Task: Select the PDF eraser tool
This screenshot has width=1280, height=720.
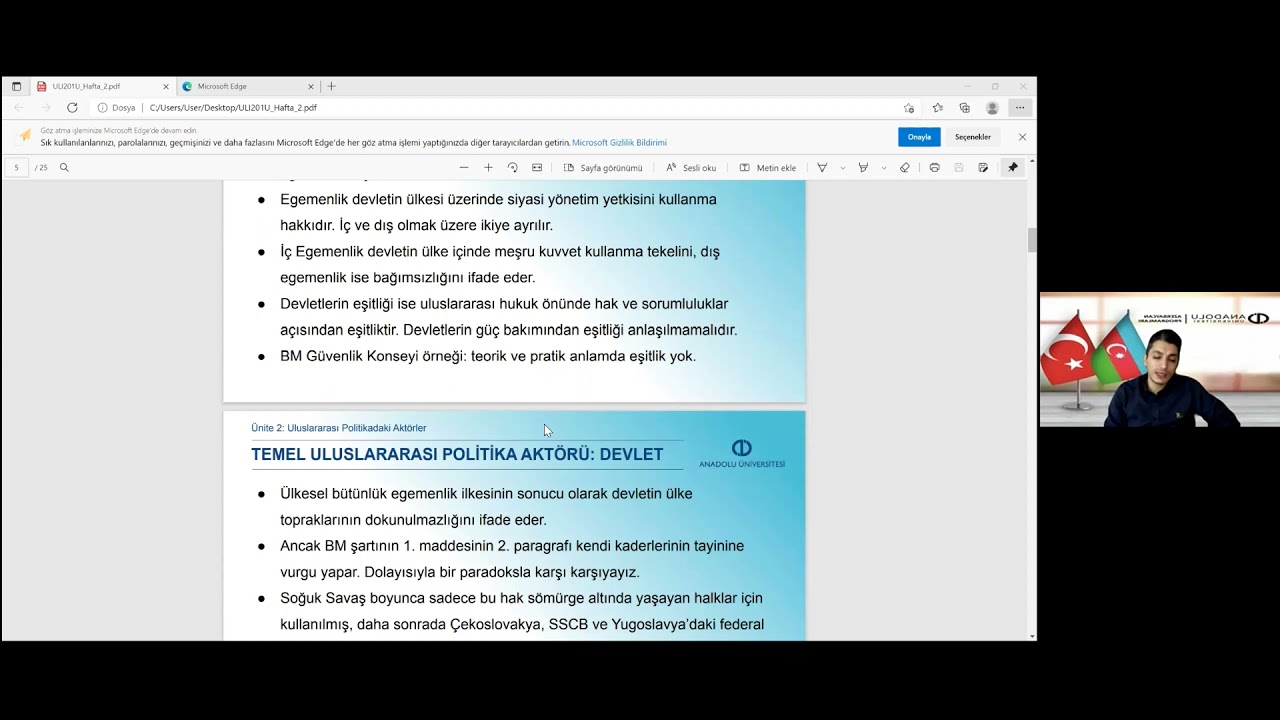Action: click(x=905, y=168)
